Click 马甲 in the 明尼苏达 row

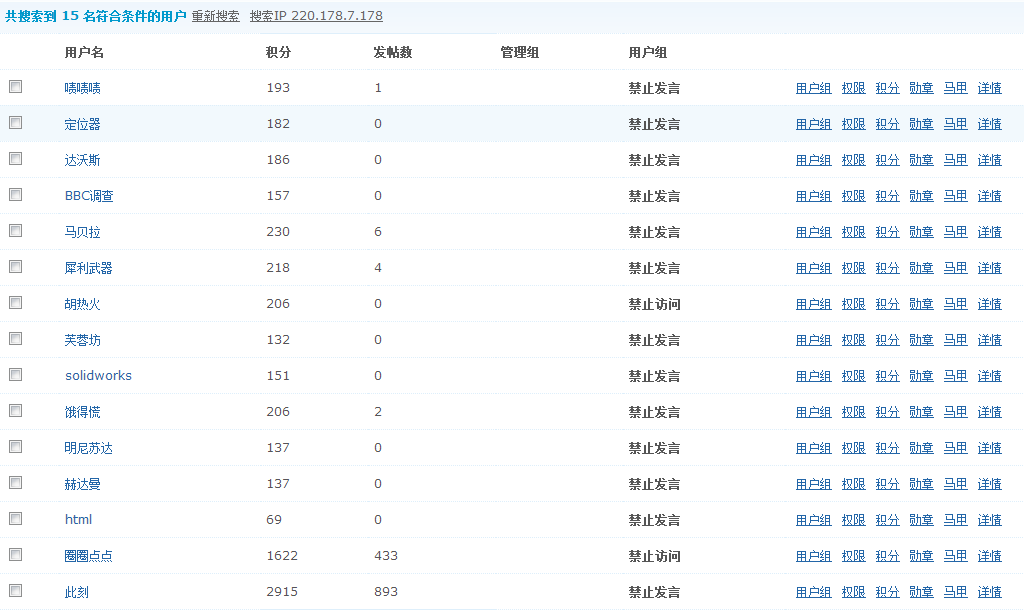pyautogui.click(x=955, y=448)
